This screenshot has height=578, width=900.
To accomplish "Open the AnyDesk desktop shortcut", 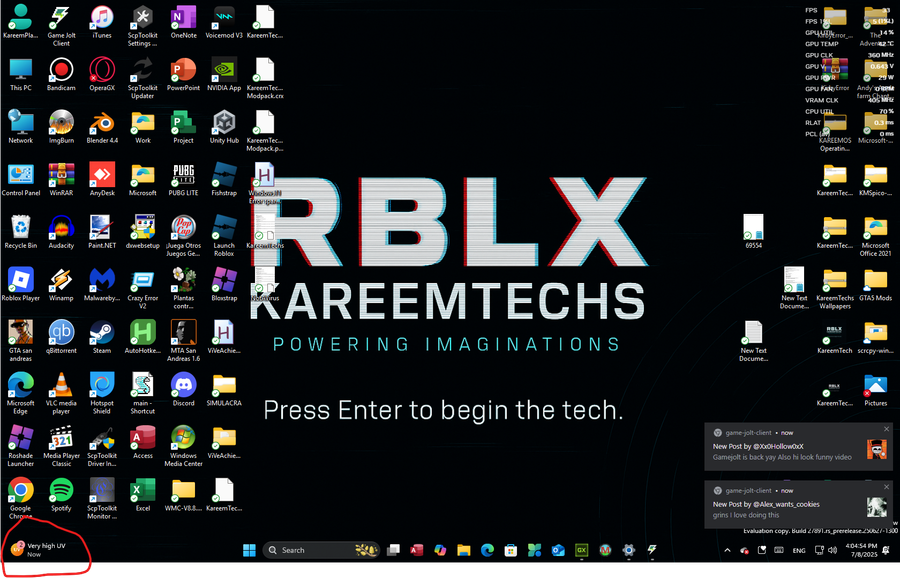I will [x=102, y=180].
